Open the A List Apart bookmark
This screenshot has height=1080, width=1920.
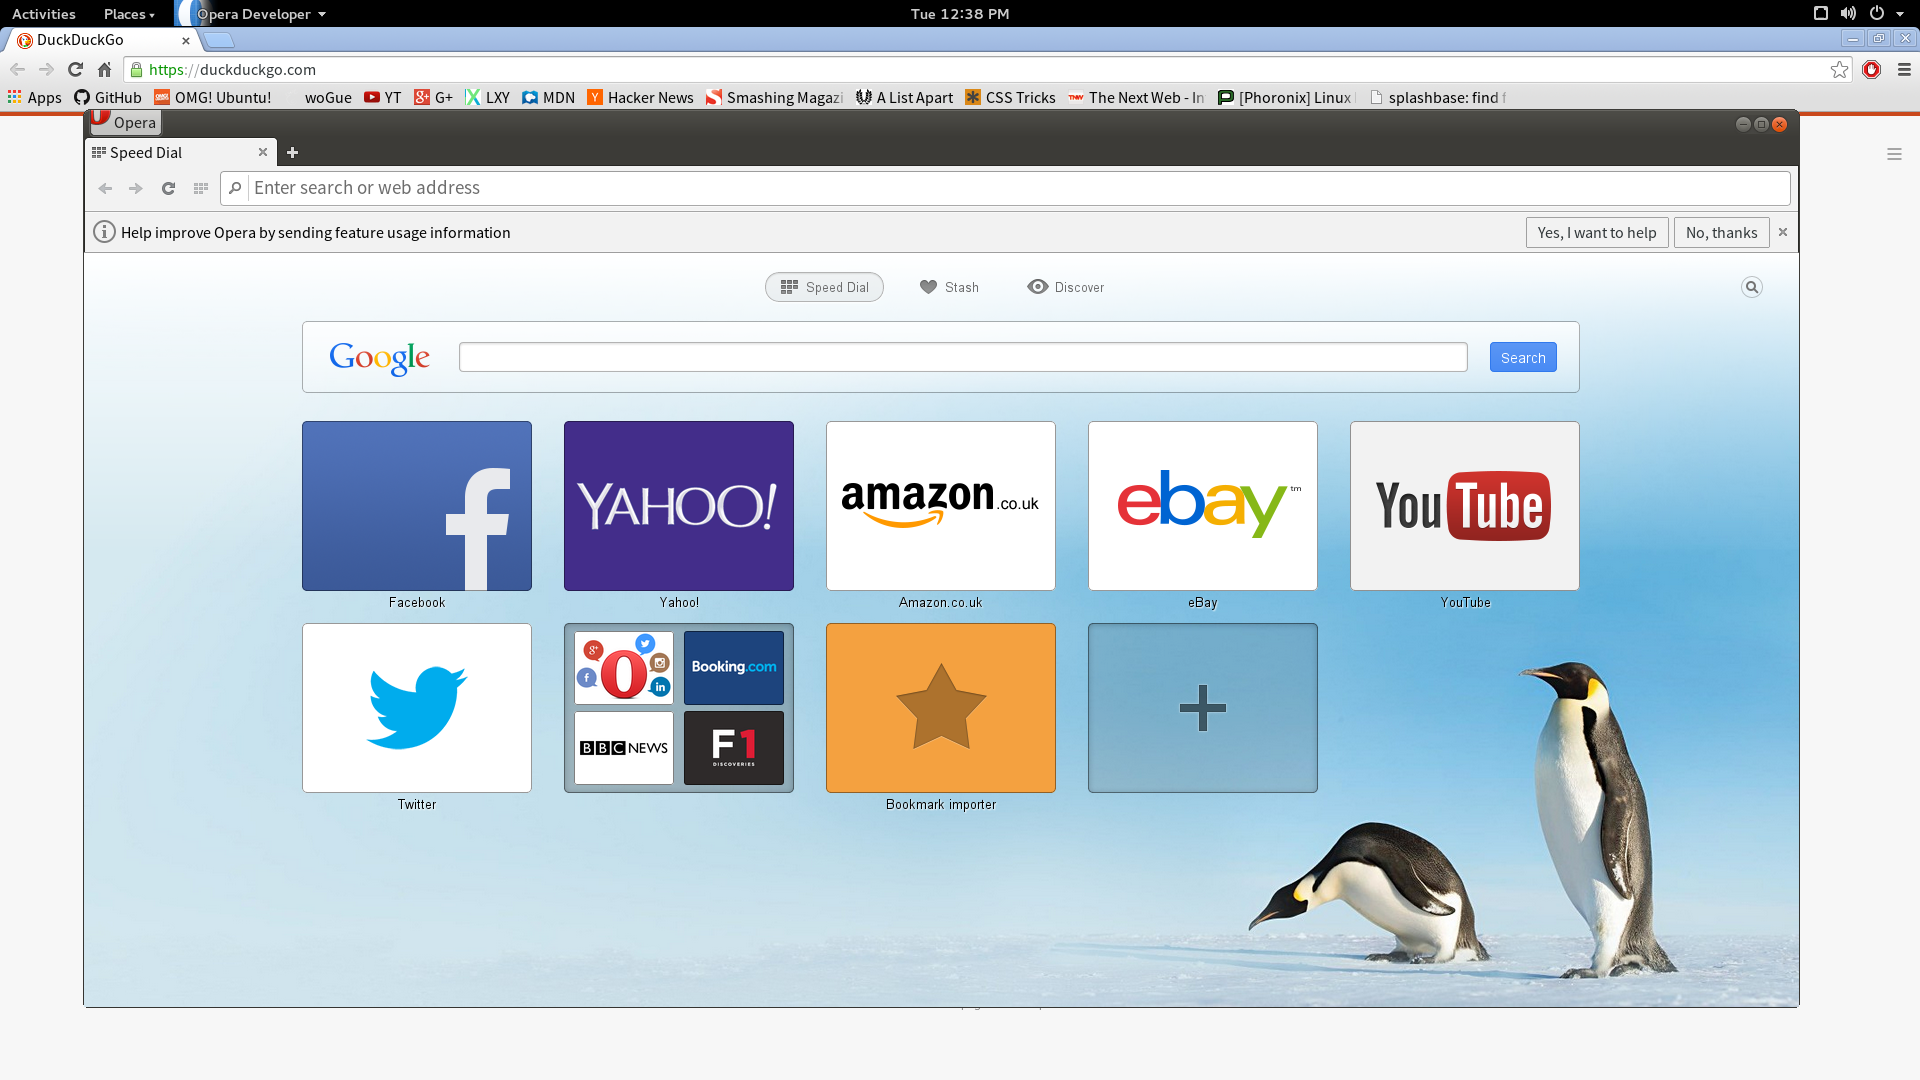tap(904, 97)
